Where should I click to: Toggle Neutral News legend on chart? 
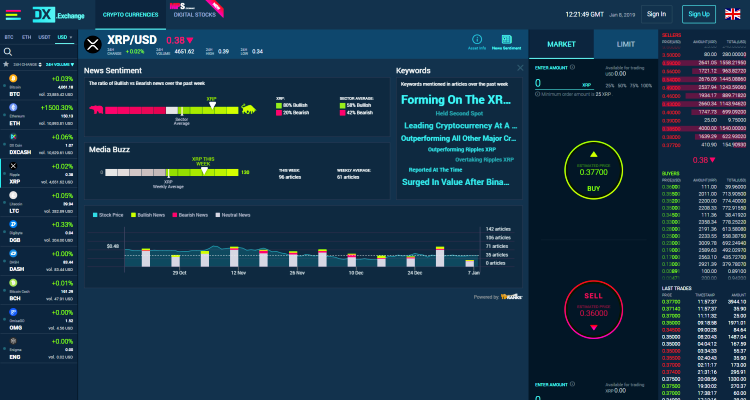coord(232,215)
